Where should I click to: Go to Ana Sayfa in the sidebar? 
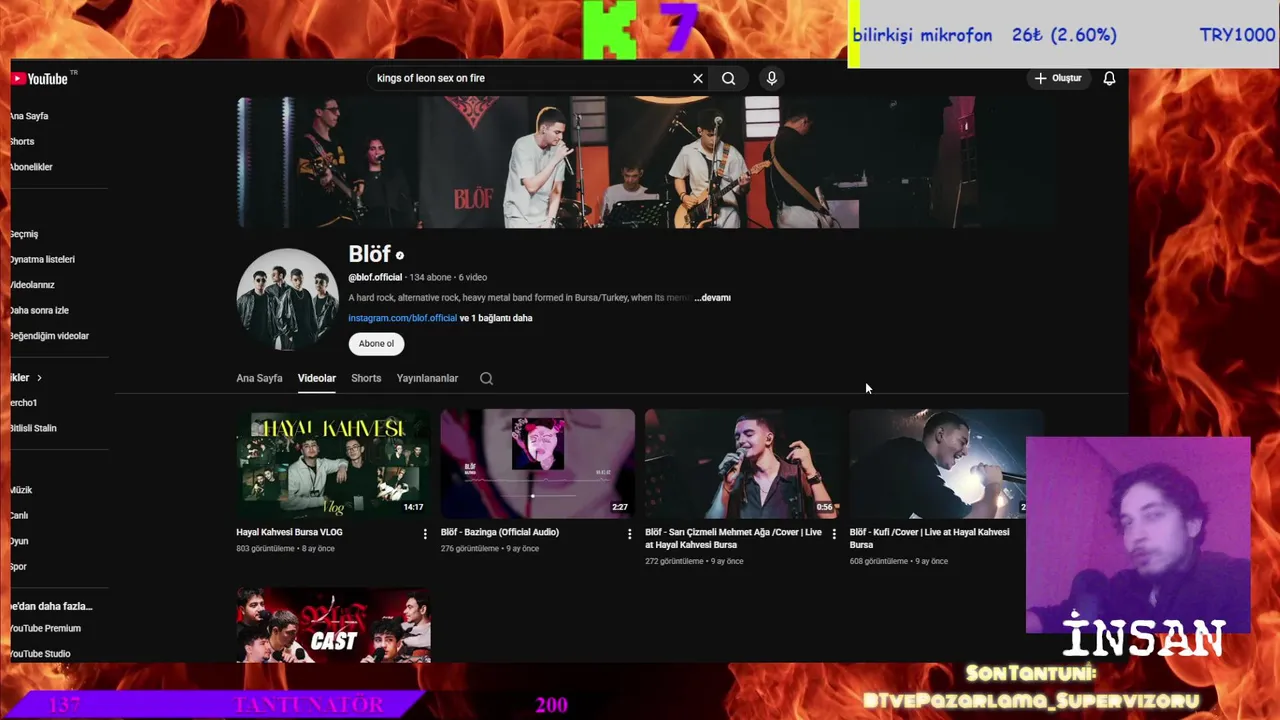coord(29,116)
